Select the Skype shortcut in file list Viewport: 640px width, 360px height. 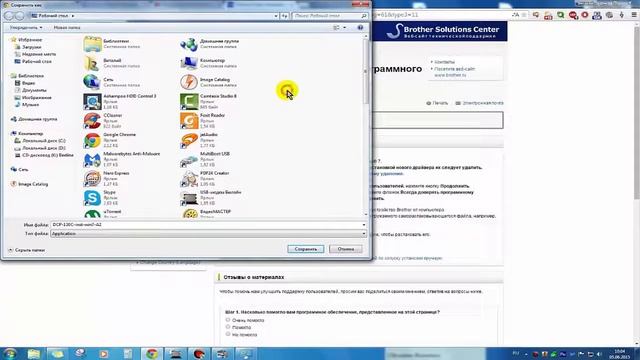(x=100, y=198)
